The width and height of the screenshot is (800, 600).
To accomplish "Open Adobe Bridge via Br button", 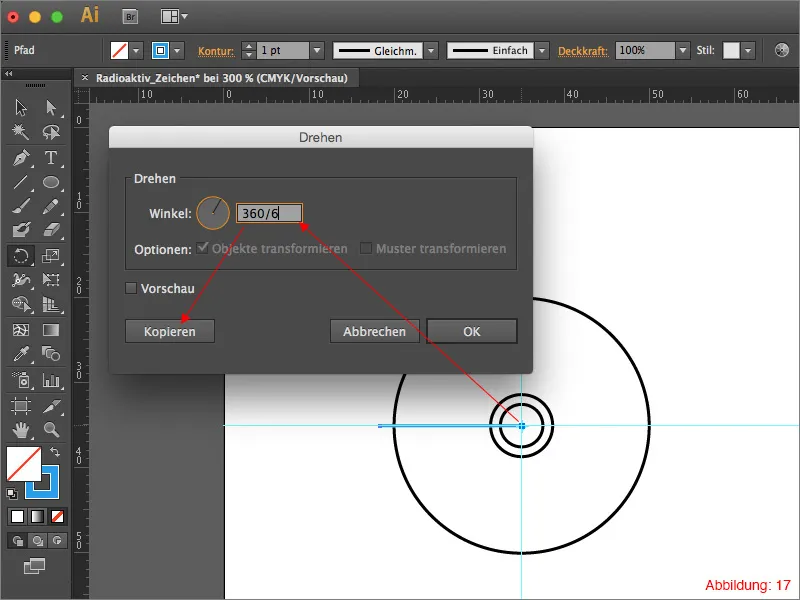I will click(x=131, y=17).
